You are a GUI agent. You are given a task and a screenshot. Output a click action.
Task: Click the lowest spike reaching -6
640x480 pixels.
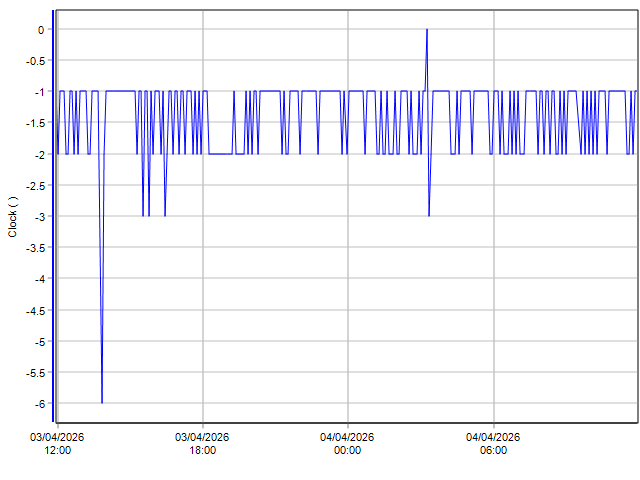click(x=102, y=402)
